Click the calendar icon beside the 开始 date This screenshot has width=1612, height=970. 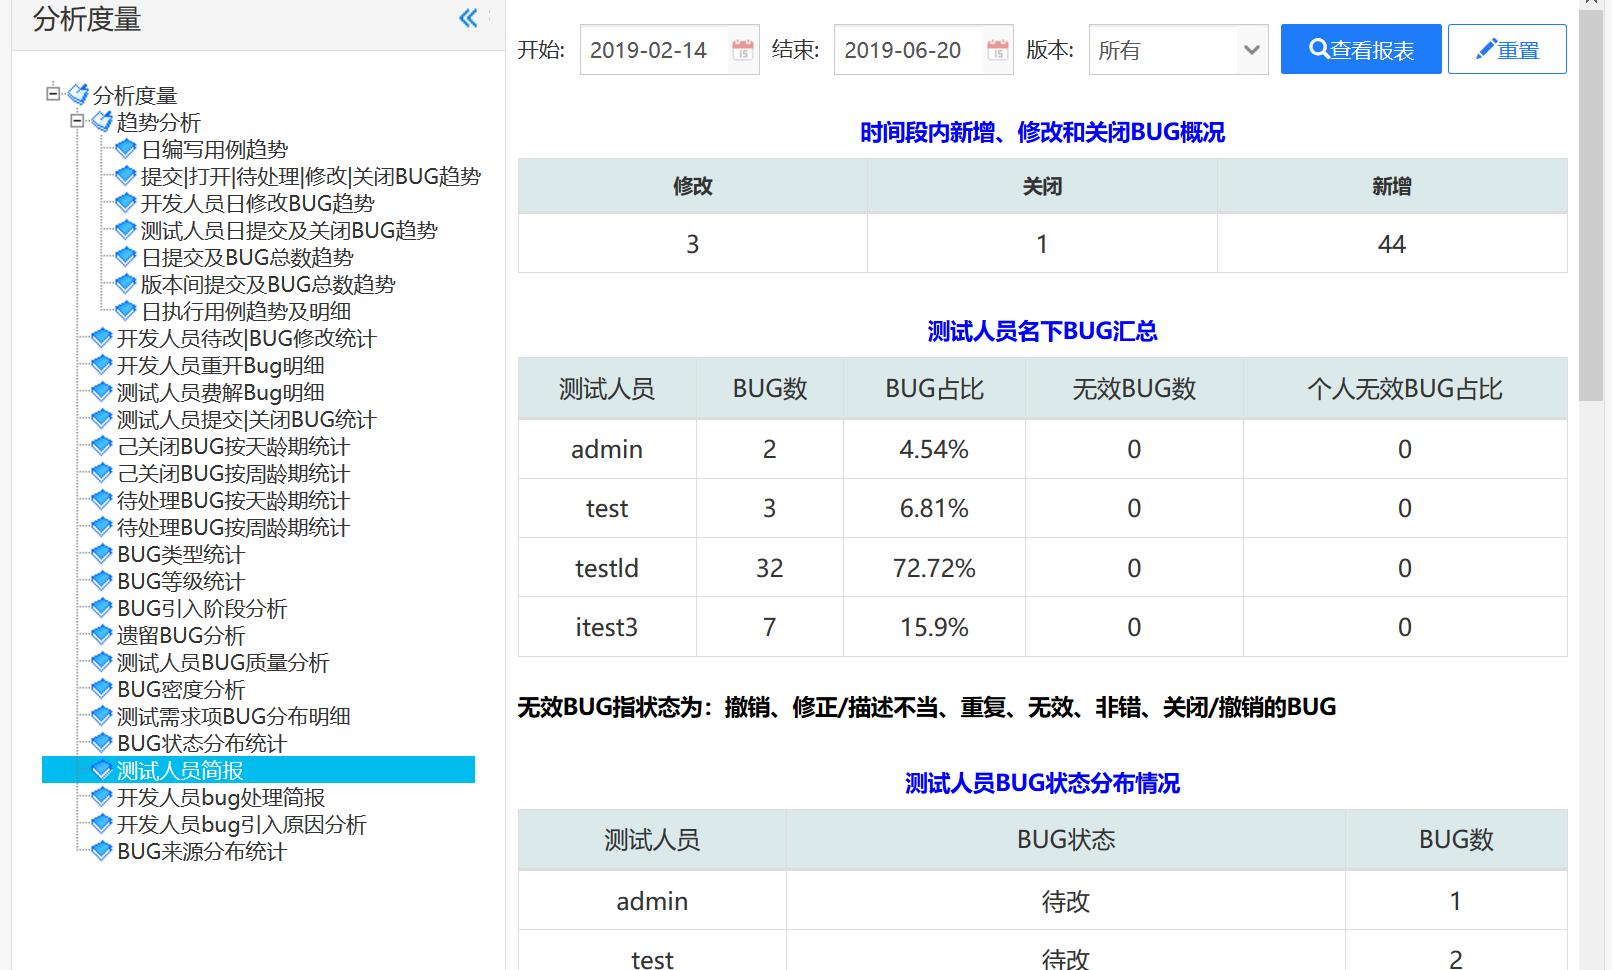(x=741, y=49)
